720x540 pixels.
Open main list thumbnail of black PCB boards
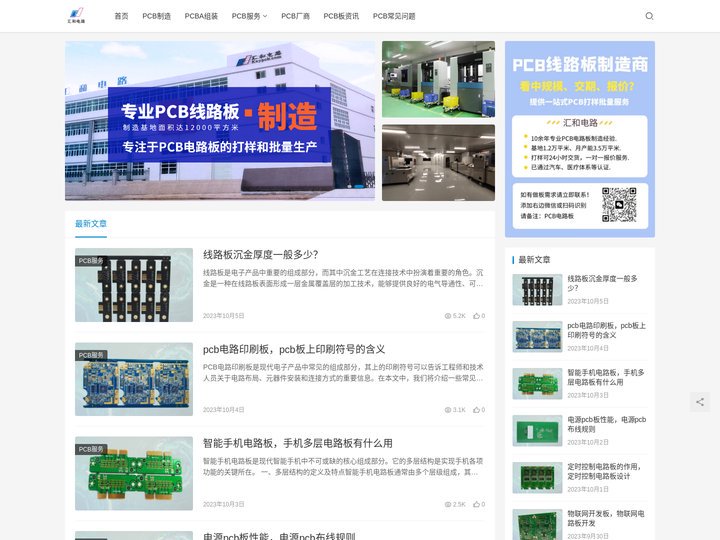coord(134,285)
